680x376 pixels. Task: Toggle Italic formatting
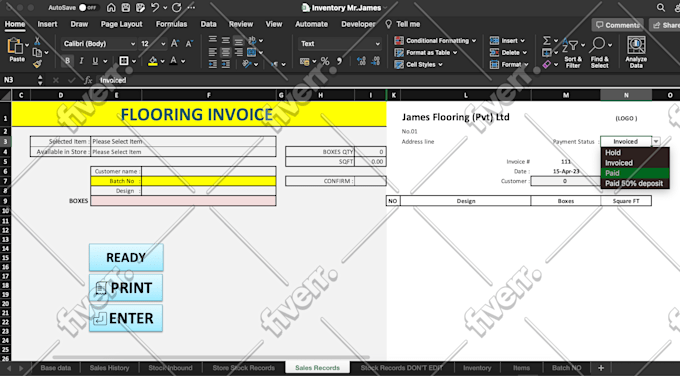(x=81, y=61)
